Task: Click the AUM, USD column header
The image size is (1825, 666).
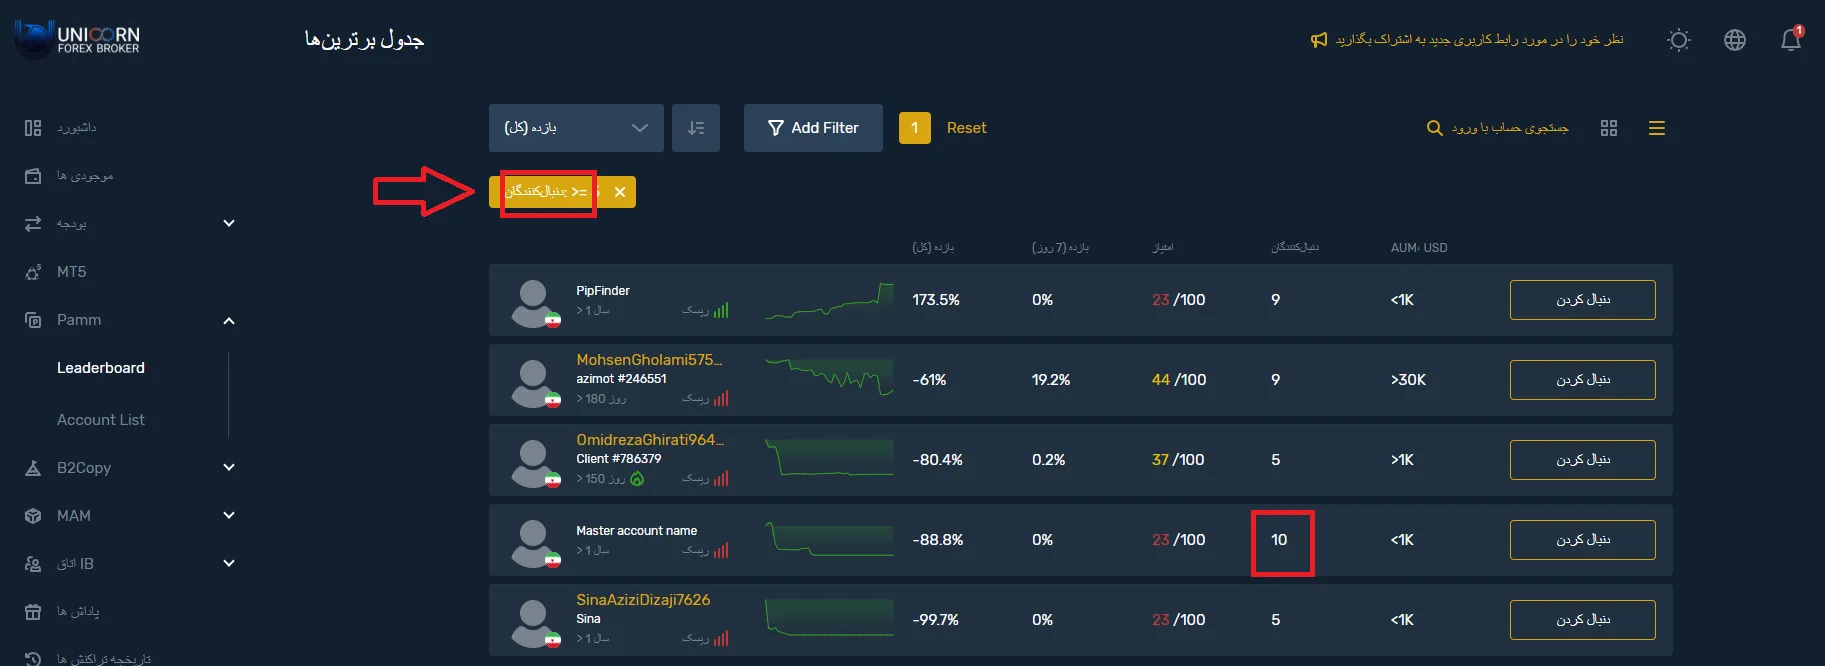Action: click(1419, 248)
